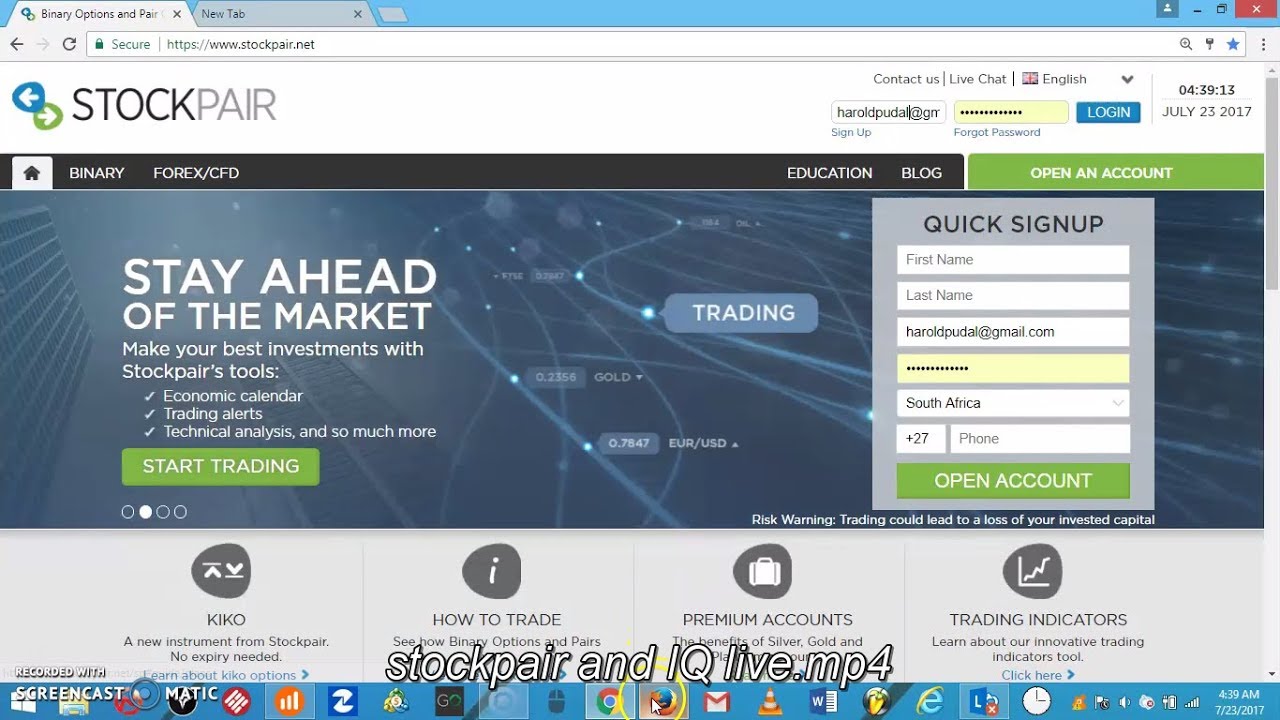The height and width of the screenshot is (720, 1280).
Task: Open the Trading Indicators chart icon
Action: [x=1033, y=571]
